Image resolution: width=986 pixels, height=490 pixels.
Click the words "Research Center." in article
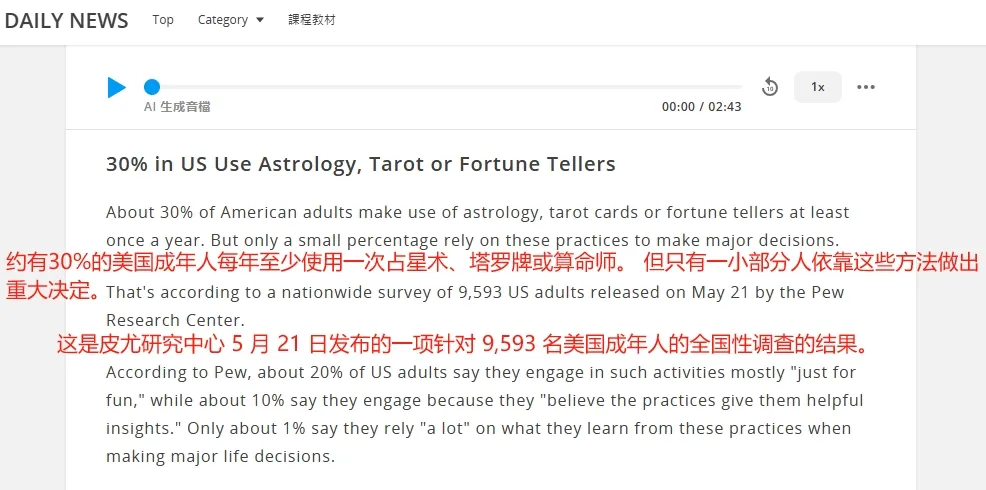point(175,321)
